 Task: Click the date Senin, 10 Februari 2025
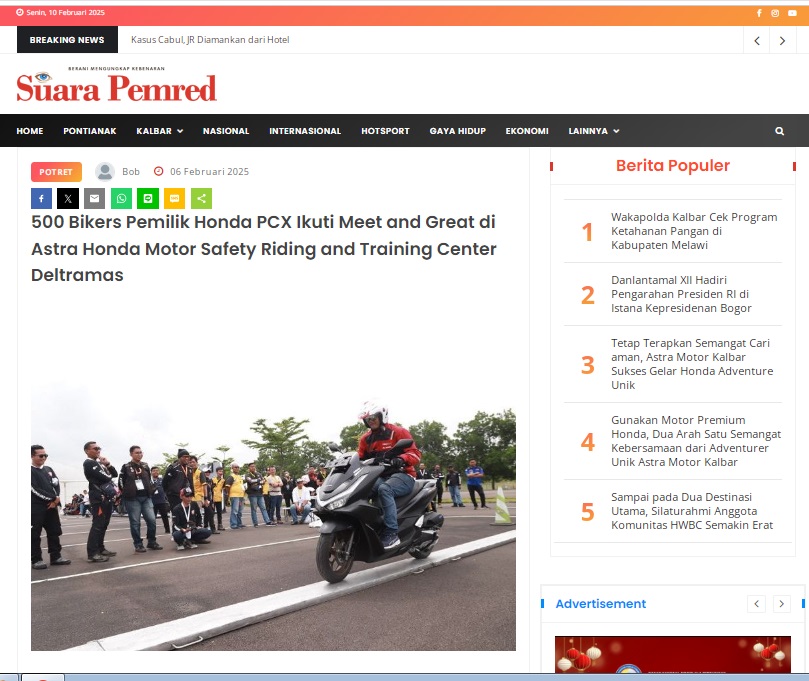coord(66,12)
